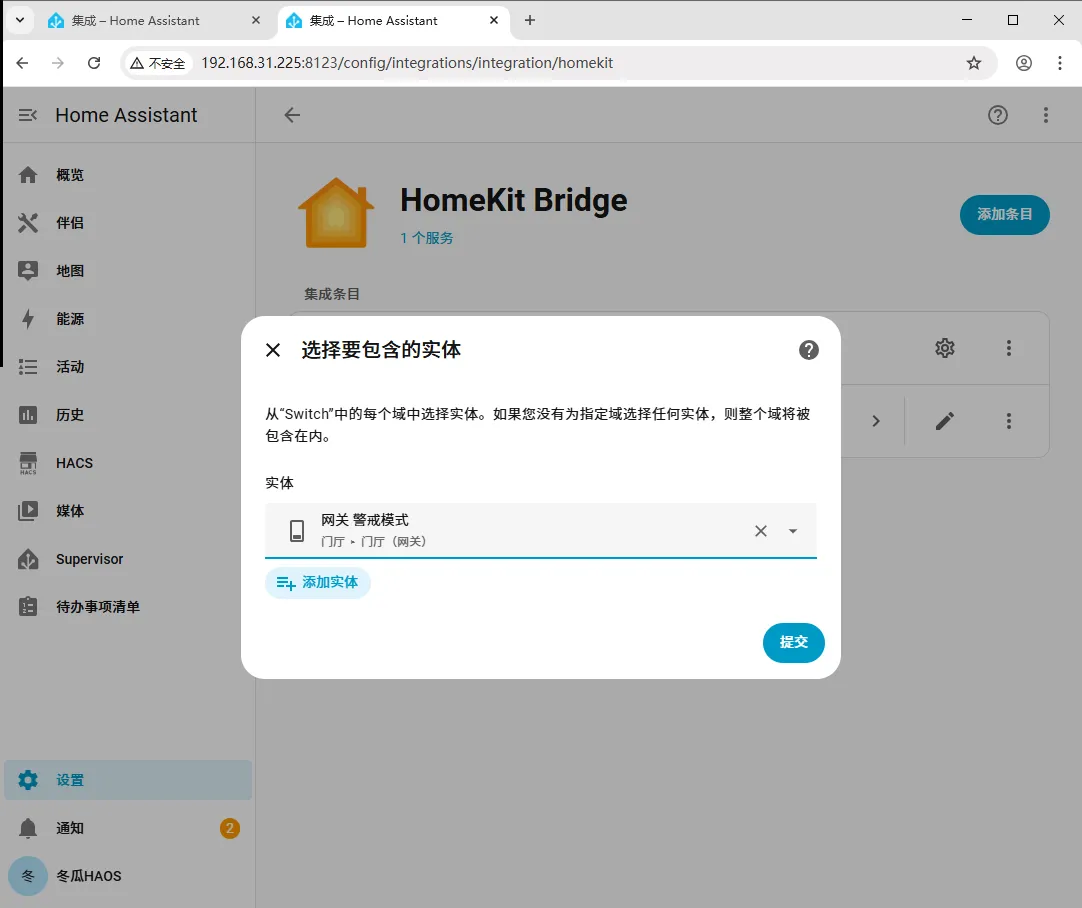The height and width of the screenshot is (908, 1082).
Task: Close the first browser tab
Action: pos(256,21)
